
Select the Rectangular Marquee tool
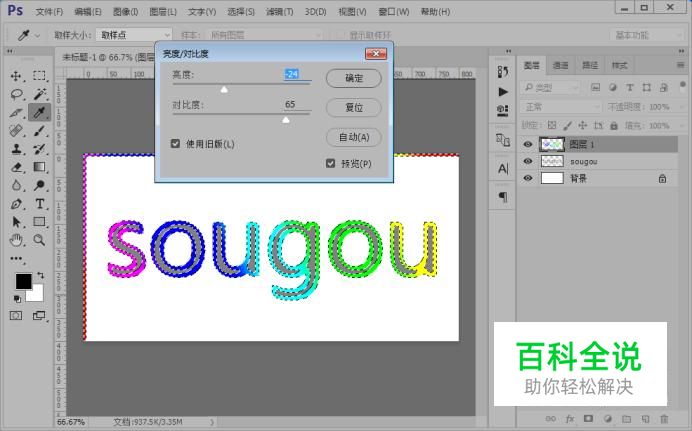[x=39, y=76]
